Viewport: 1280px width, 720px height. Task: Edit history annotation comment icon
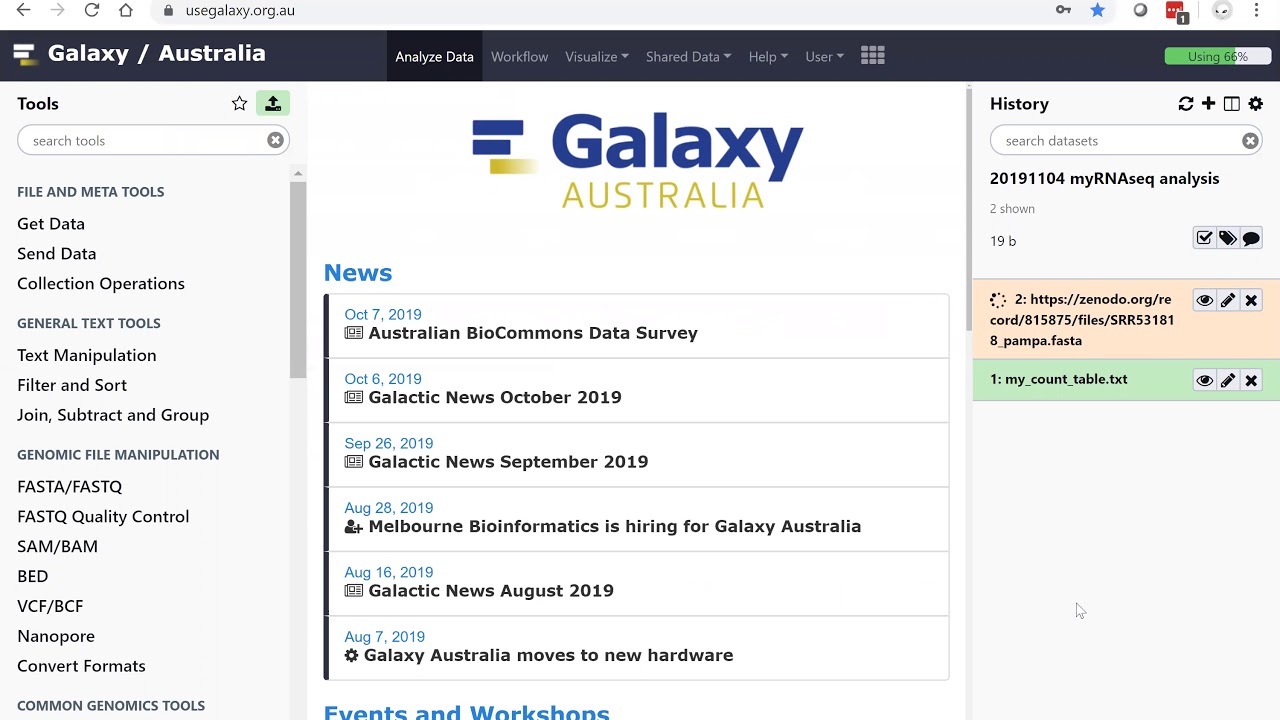(1251, 238)
